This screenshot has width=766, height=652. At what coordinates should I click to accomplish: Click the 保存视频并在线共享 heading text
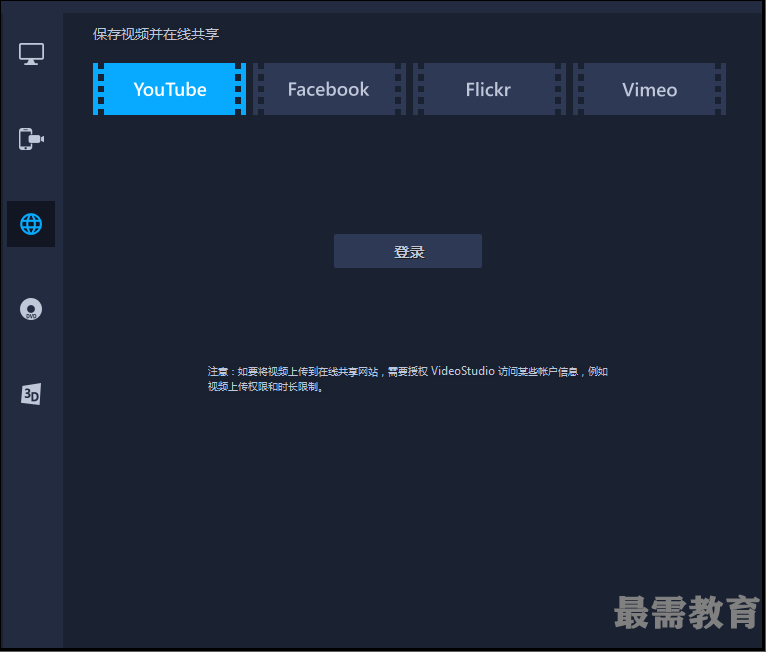pos(156,34)
